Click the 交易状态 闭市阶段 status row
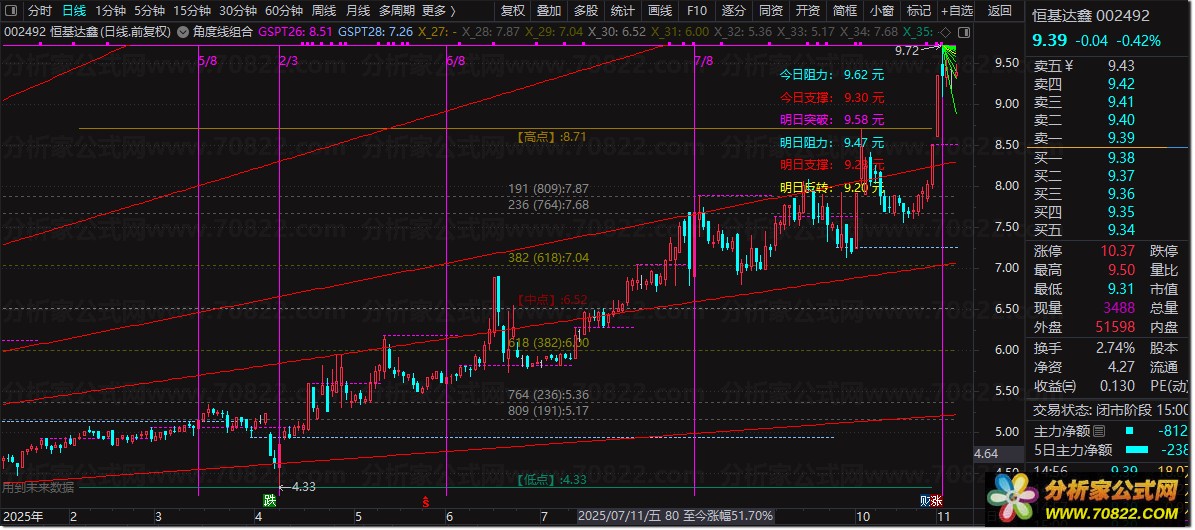 1112,410
